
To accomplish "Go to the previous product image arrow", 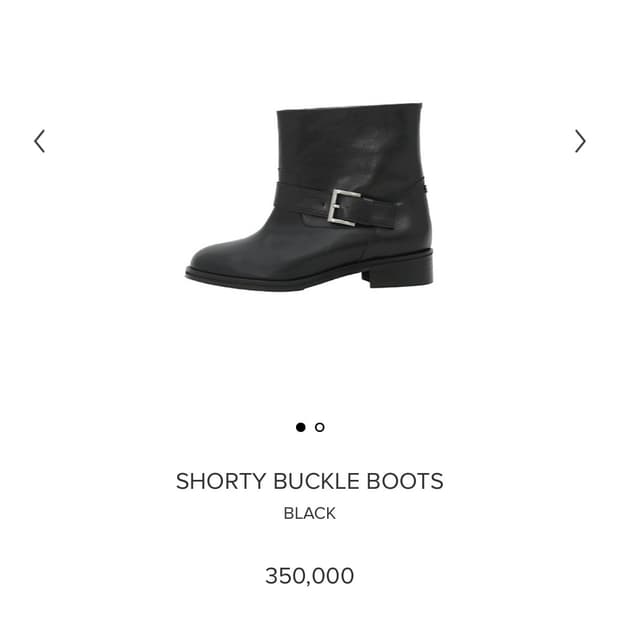I will [40, 141].
